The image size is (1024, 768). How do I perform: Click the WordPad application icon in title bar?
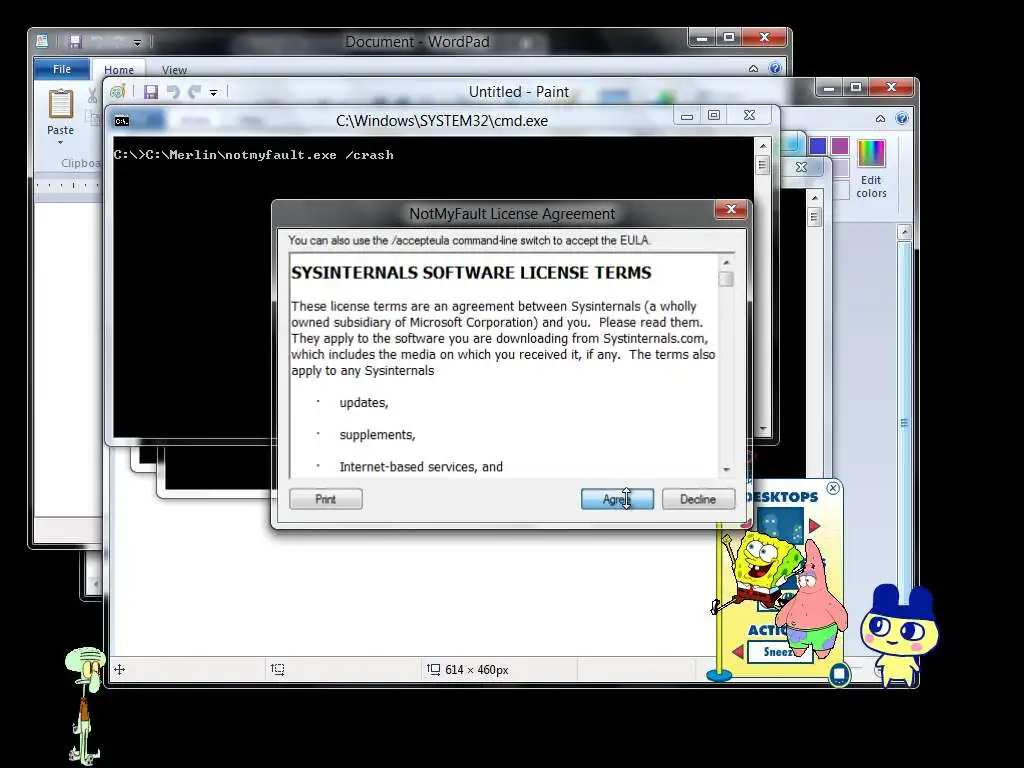(x=42, y=42)
